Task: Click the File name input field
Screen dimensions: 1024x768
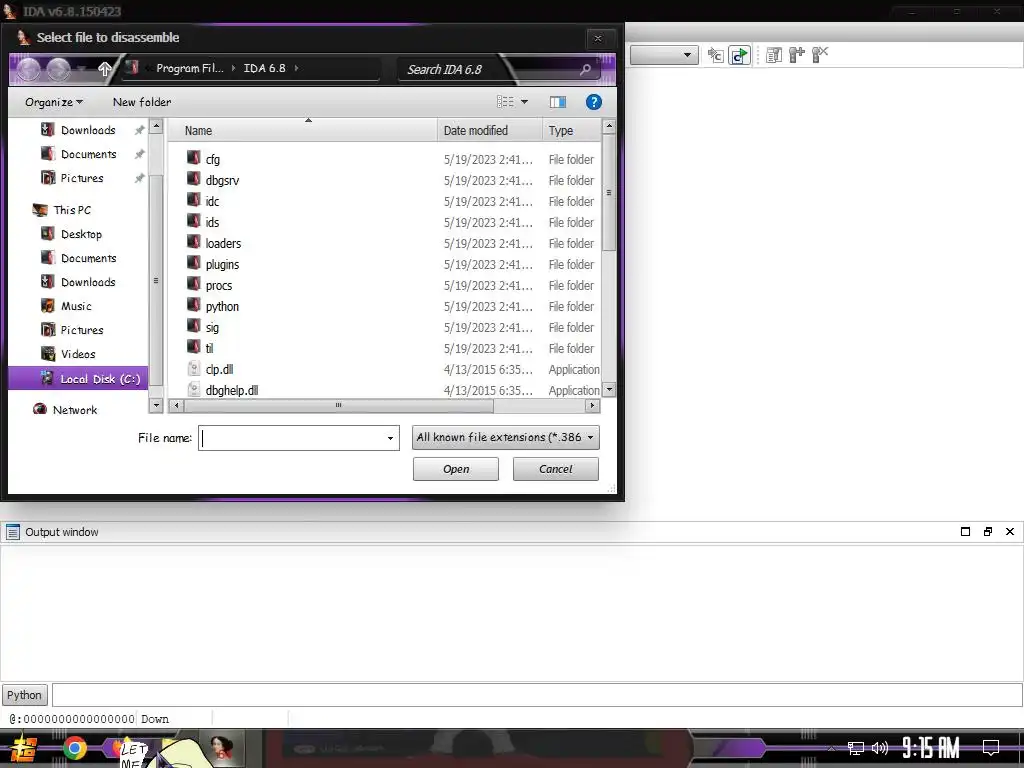Action: pos(291,438)
